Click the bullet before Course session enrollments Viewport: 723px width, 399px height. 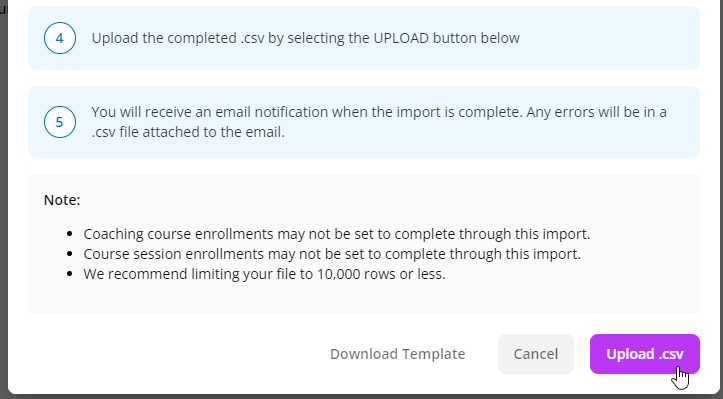(70, 254)
